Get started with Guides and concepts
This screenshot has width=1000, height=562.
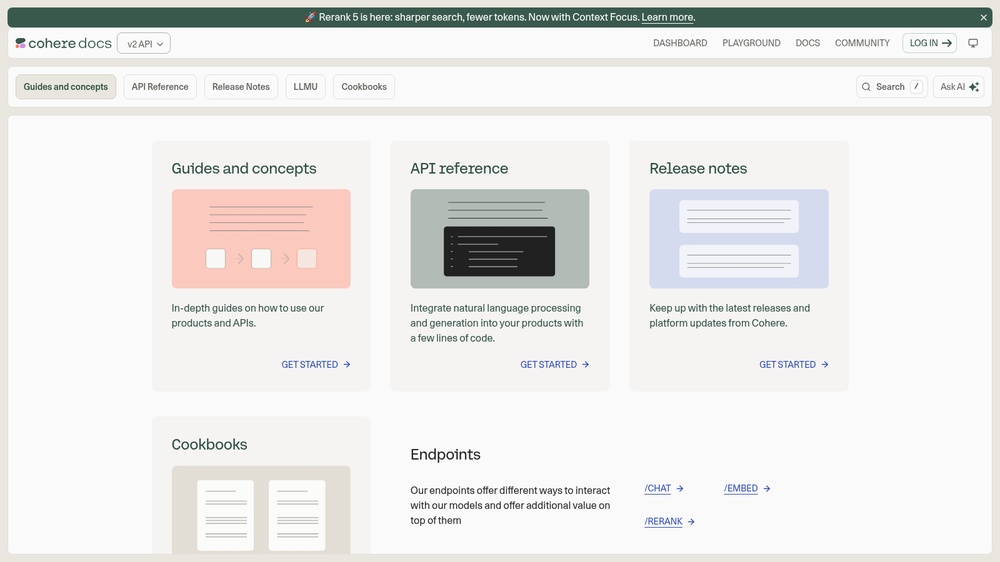316,364
